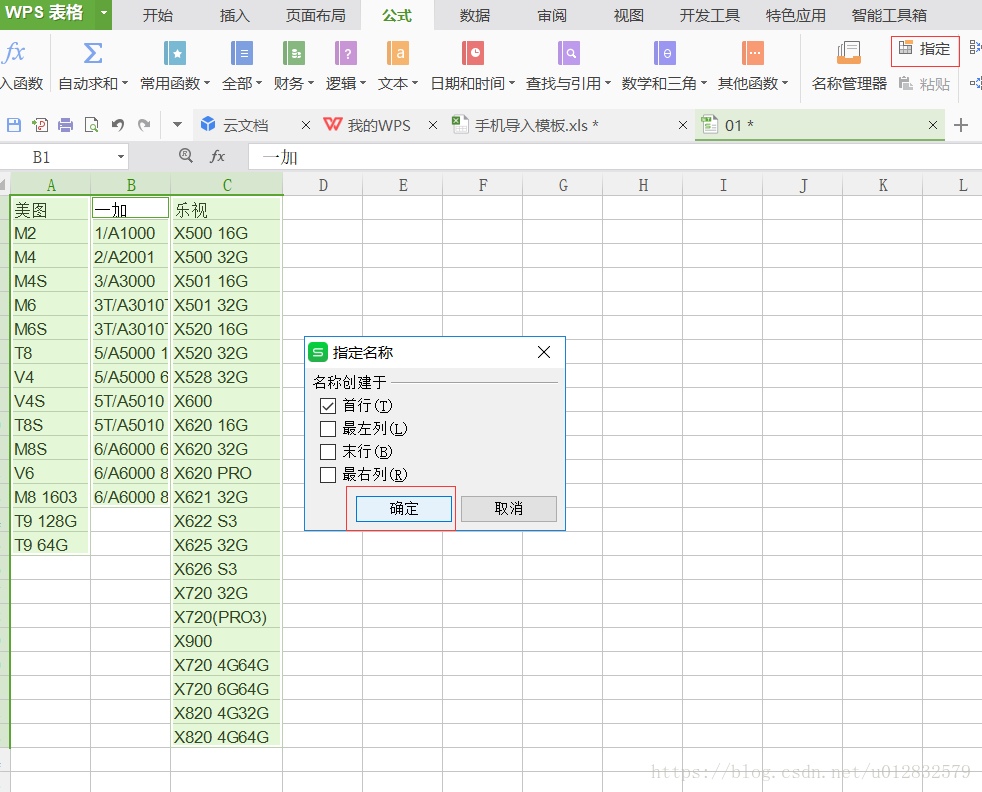Select cell containing T9 128G
This screenshot has height=792, width=982.
coord(51,521)
